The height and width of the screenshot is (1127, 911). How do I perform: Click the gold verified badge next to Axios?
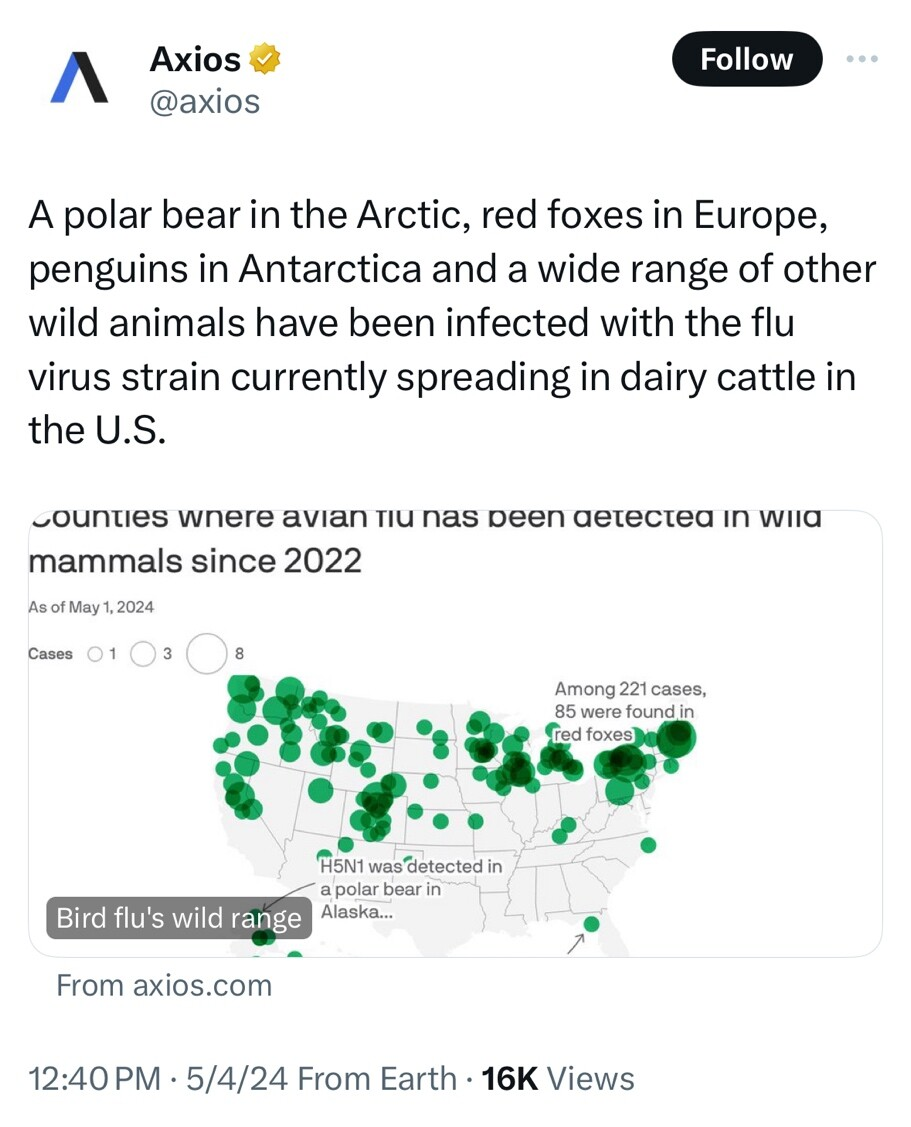click(x=265, y=59)
